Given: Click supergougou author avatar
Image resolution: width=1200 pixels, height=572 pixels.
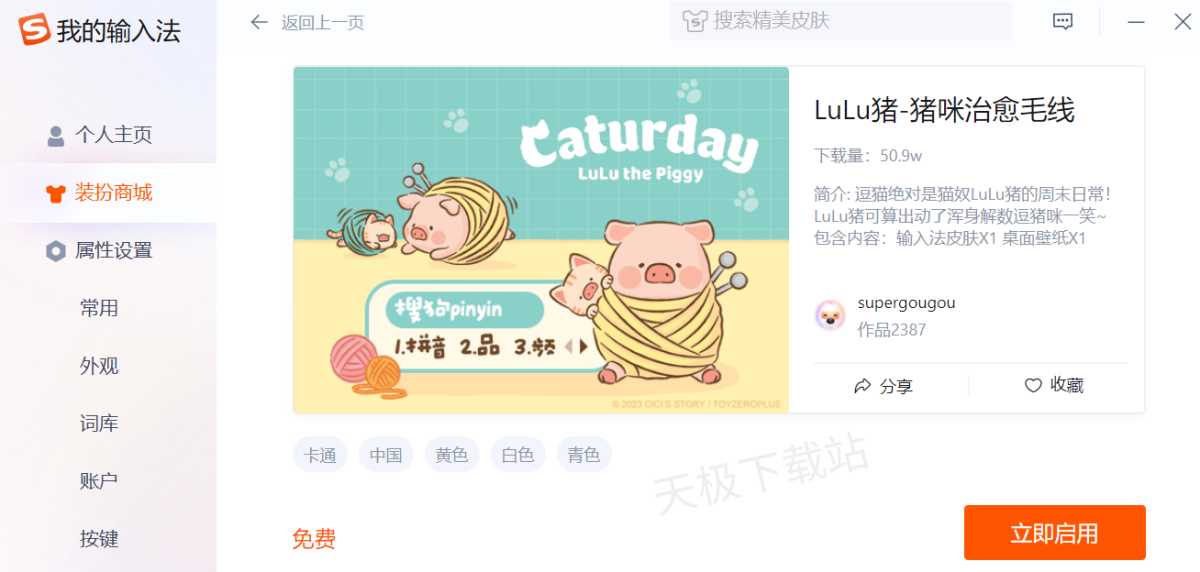Looking at the screenshot, I should click(x=830, y=316).
